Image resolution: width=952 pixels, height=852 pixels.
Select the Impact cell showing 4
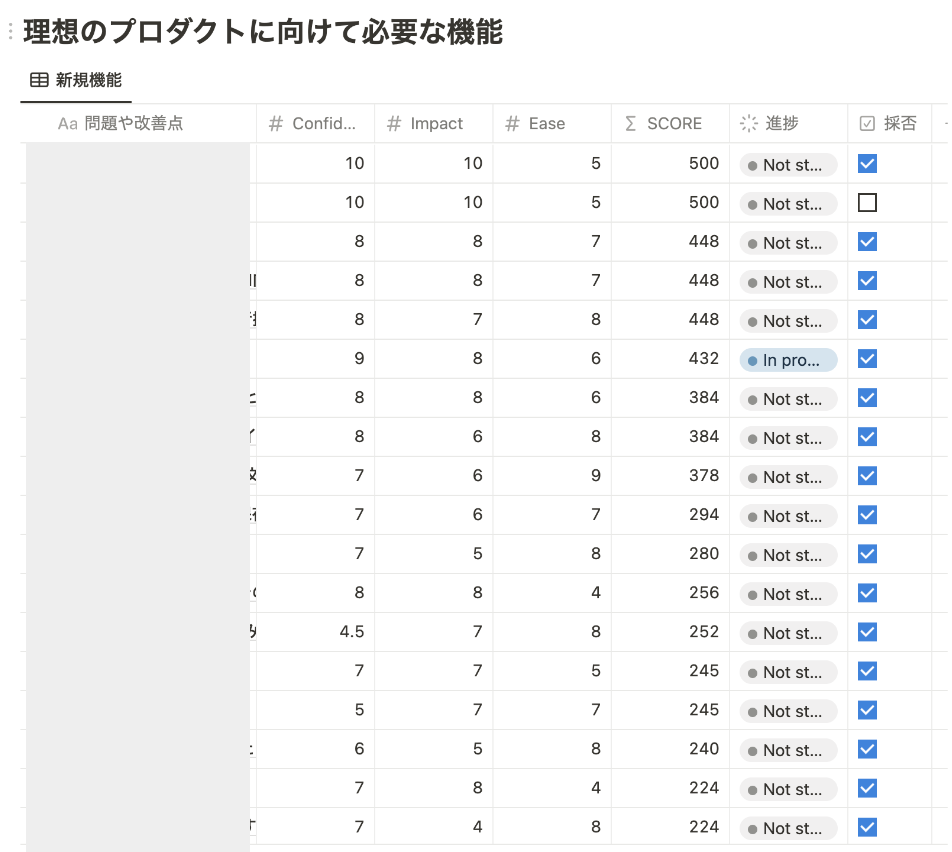coord(434,826)
